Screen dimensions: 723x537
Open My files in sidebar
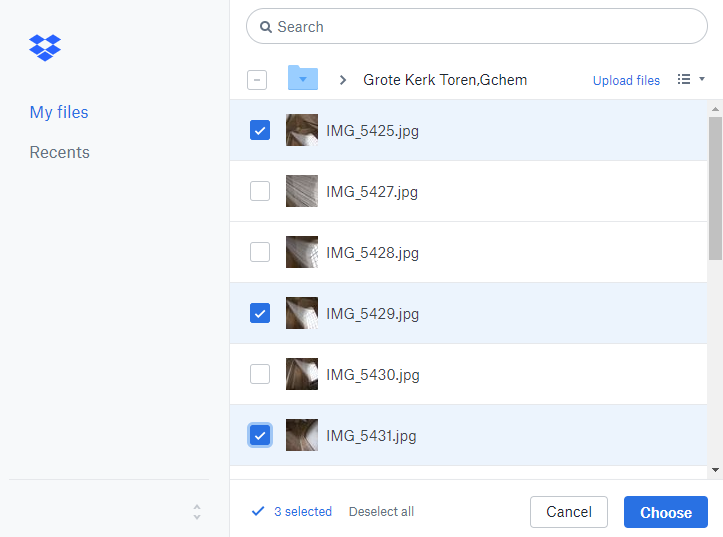pyautogui.click(x=59, y=112)
